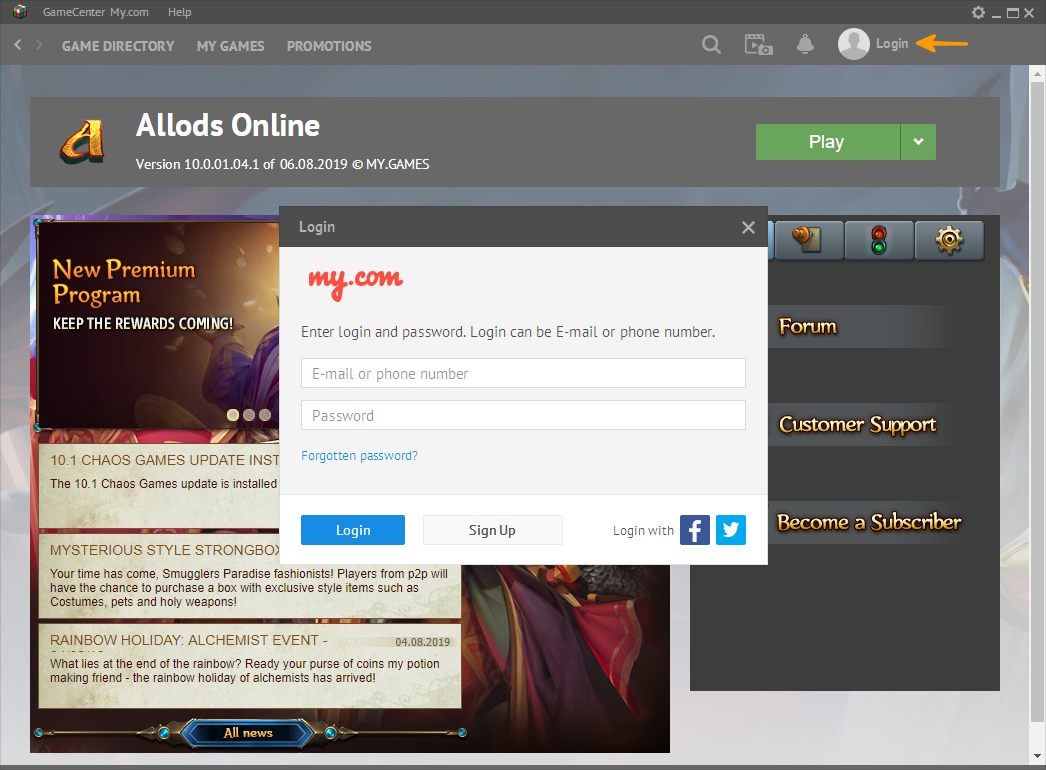Log in with the Twitter icon
1046x770 pixels.
coord(730,530)
